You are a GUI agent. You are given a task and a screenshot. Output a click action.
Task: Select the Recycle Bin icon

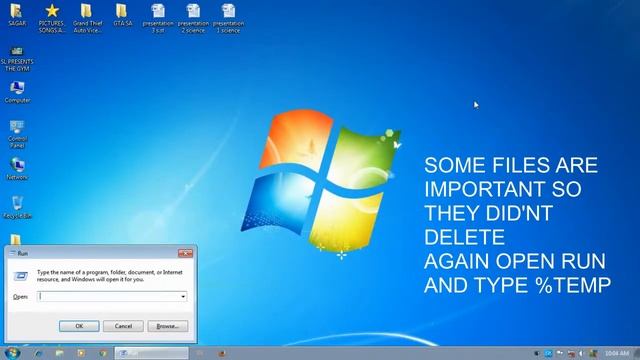(x=17, y=207)
